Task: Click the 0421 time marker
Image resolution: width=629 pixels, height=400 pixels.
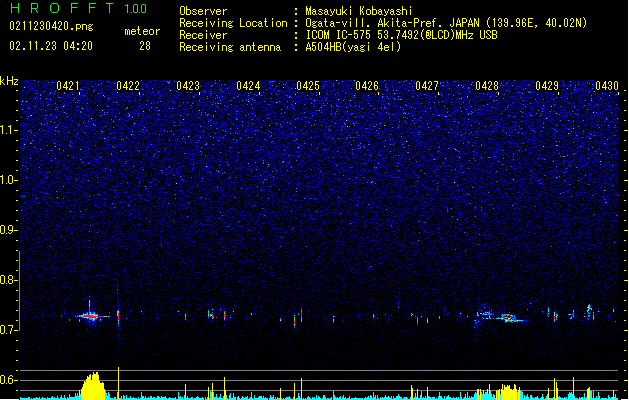Action: click(x=68, y=86)
